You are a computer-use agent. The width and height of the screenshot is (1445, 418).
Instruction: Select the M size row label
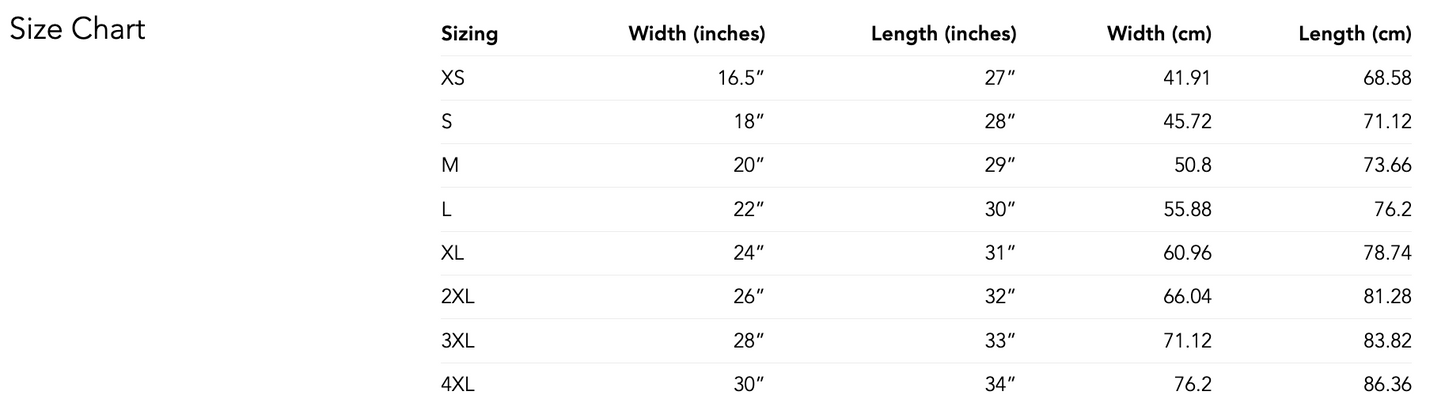449,166
